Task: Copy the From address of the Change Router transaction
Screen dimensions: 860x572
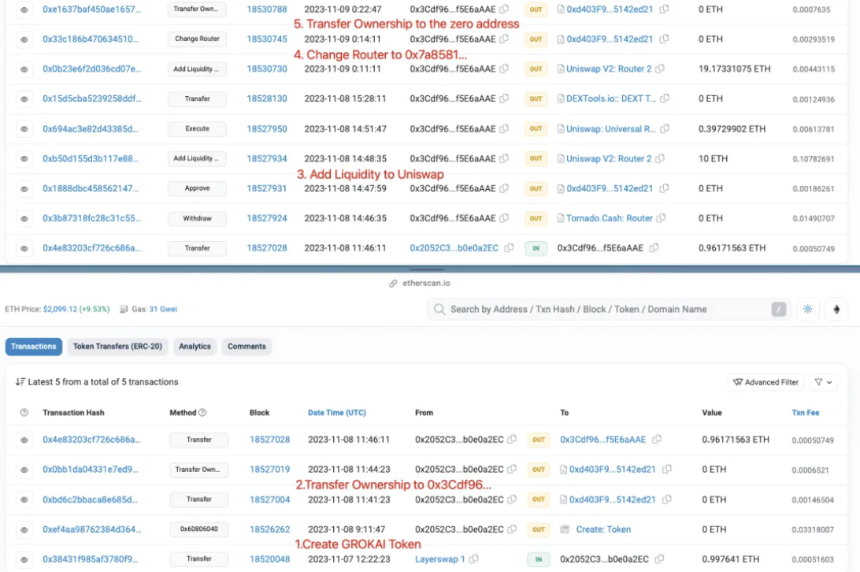Action: [504, 39]
